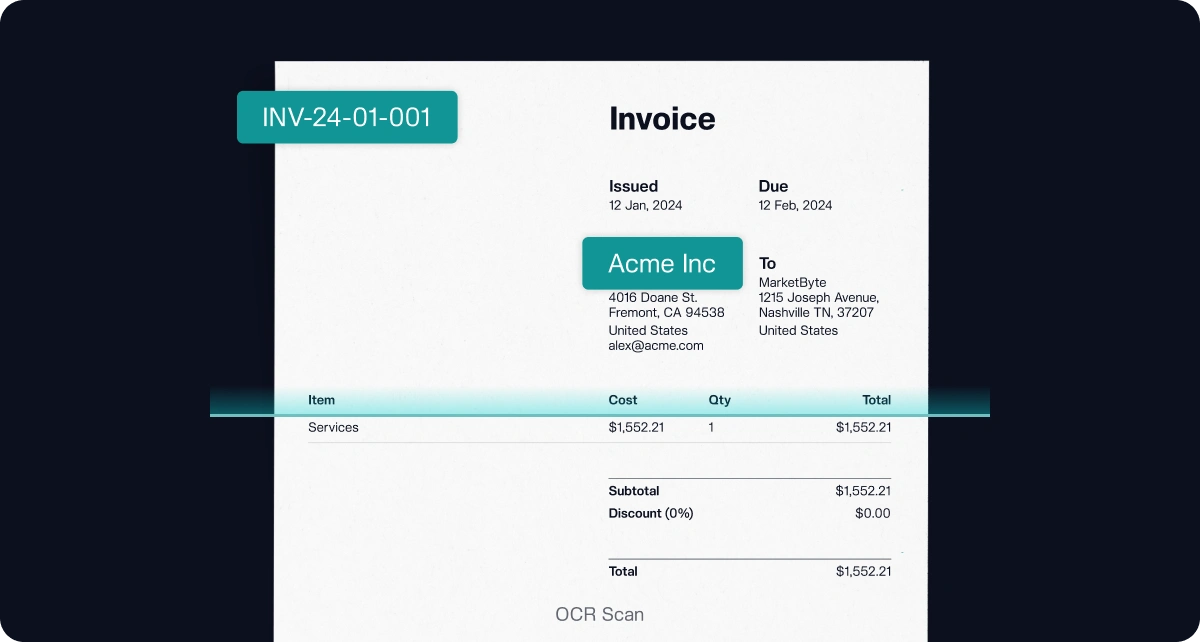Click the MarketByte recipient name
1200x642 pixels.
coord(792,283)
